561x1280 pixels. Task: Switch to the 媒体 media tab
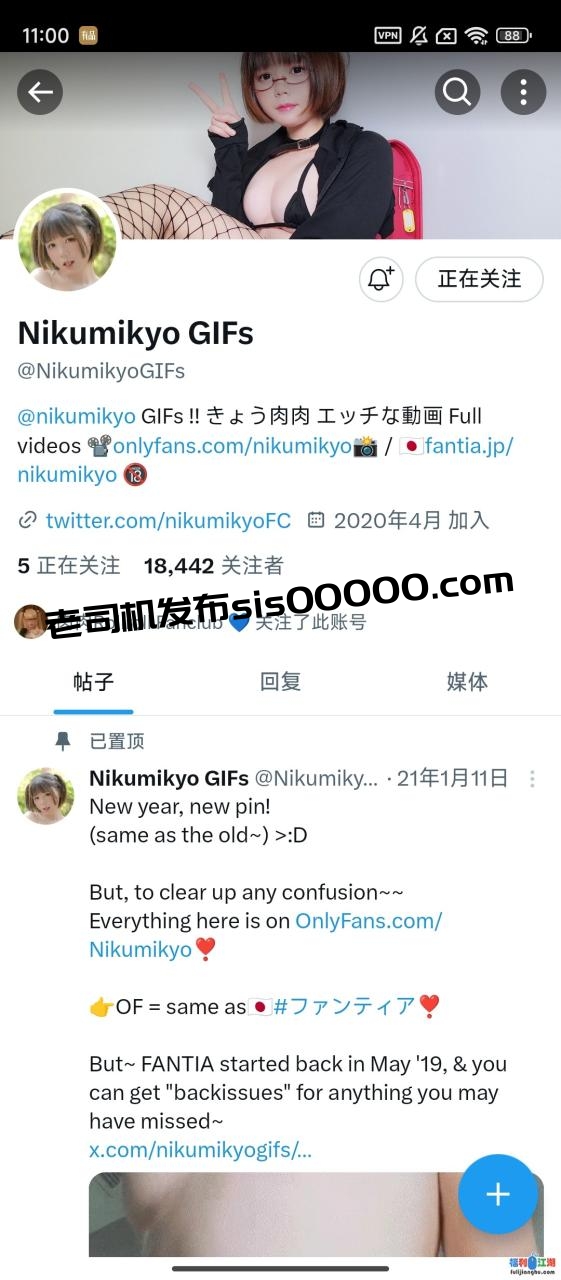point(467,682)
